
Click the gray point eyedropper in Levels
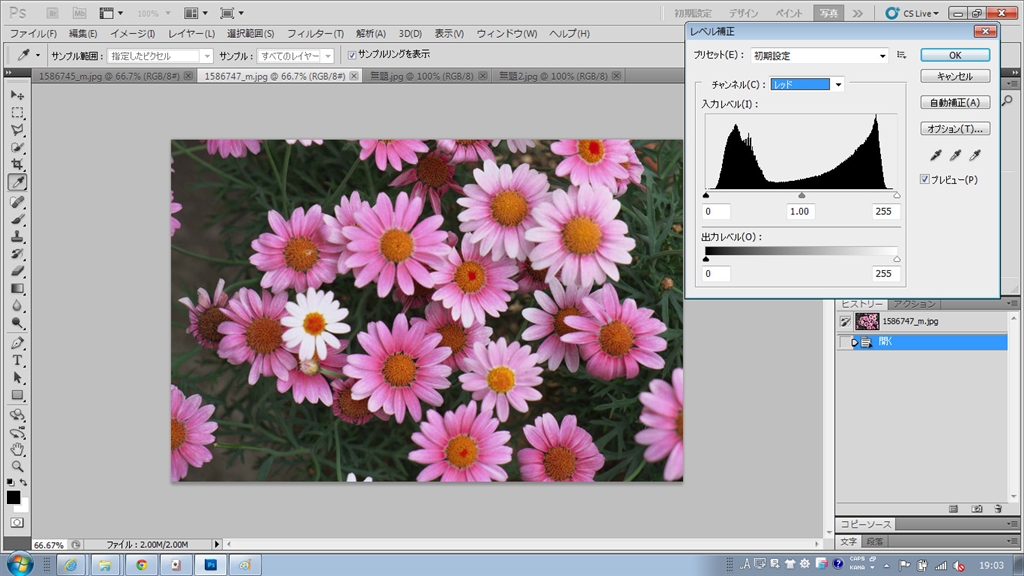click(956, 155)
